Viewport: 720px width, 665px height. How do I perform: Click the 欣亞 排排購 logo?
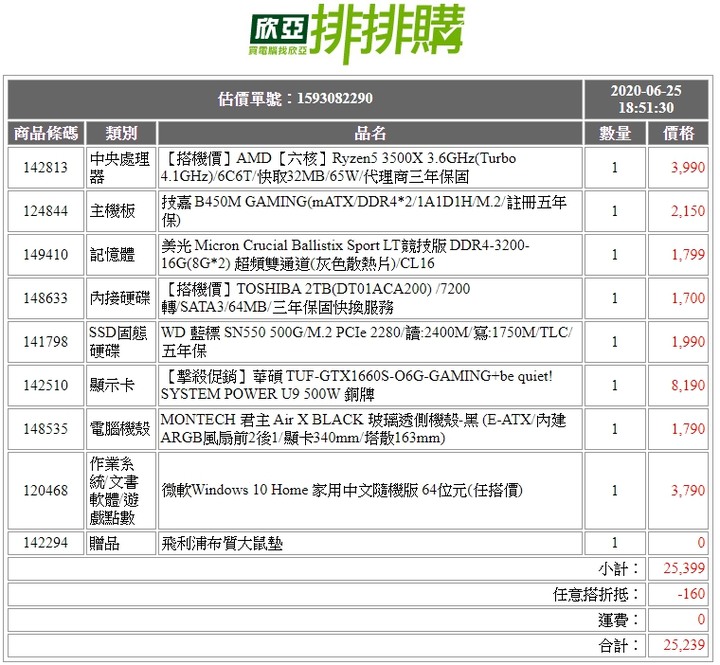click(x=357, y=34)
